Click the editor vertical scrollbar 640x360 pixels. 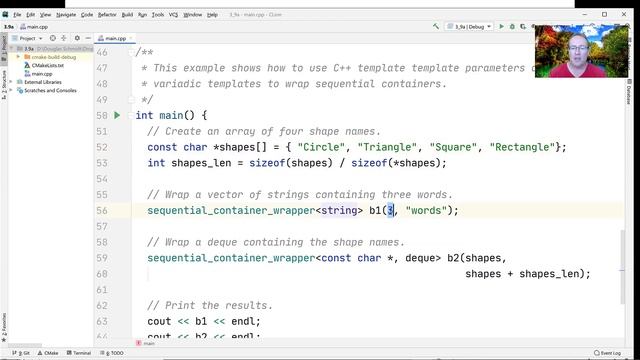click(622, 267)
